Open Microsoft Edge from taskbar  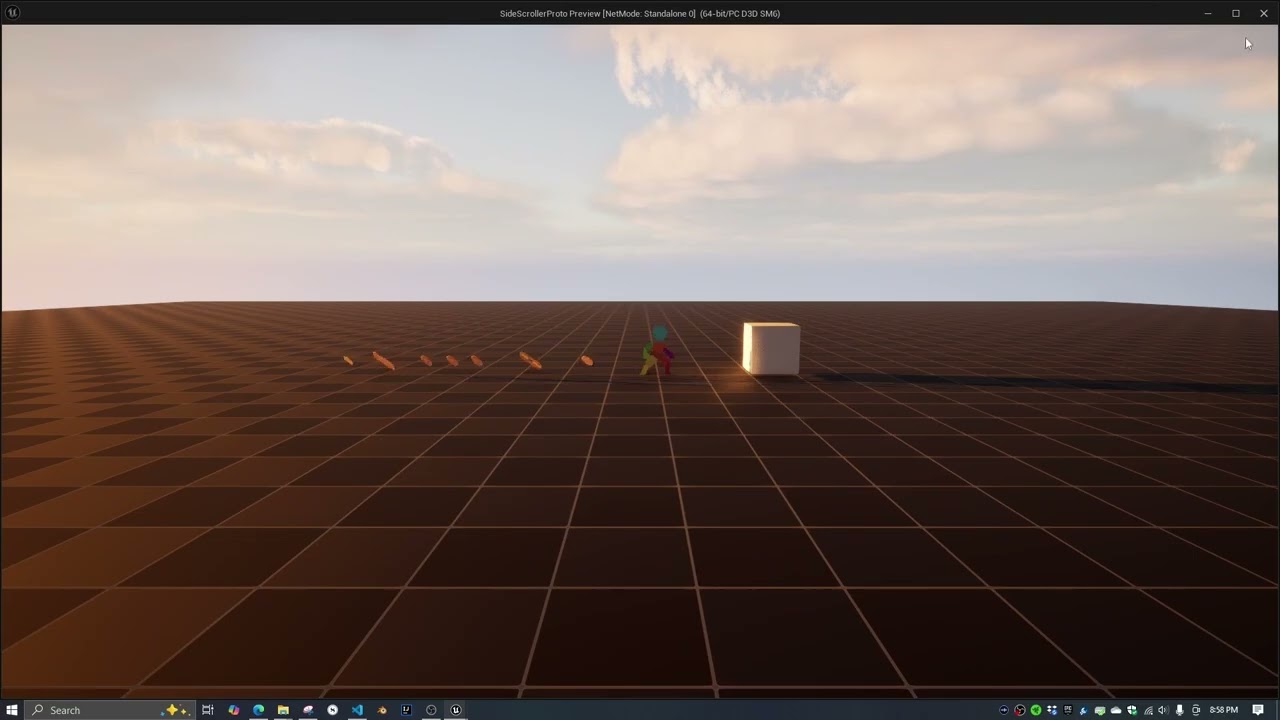coord(259,710)
